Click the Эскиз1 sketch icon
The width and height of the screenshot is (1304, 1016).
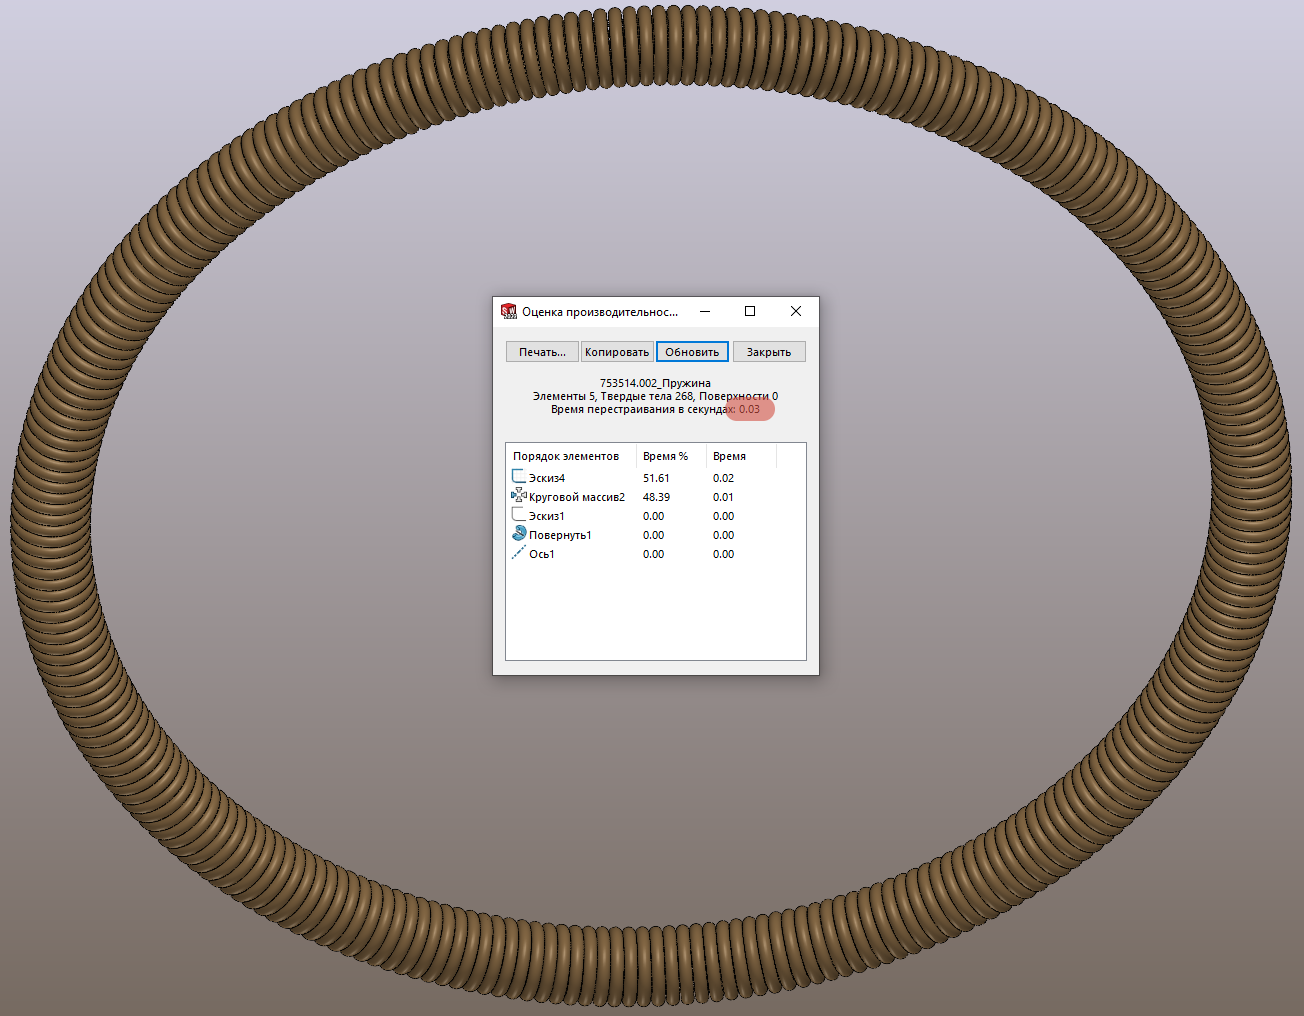pos(518,515)
